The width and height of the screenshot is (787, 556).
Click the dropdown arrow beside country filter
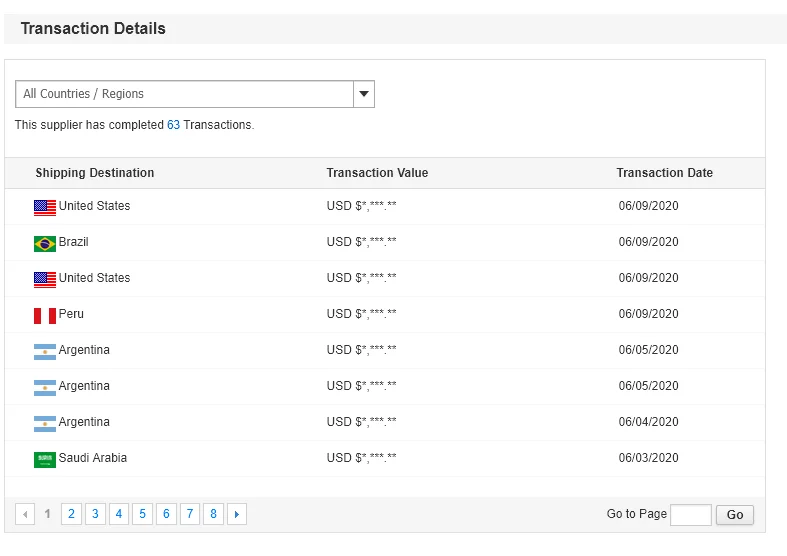click(x=364, y=94)
